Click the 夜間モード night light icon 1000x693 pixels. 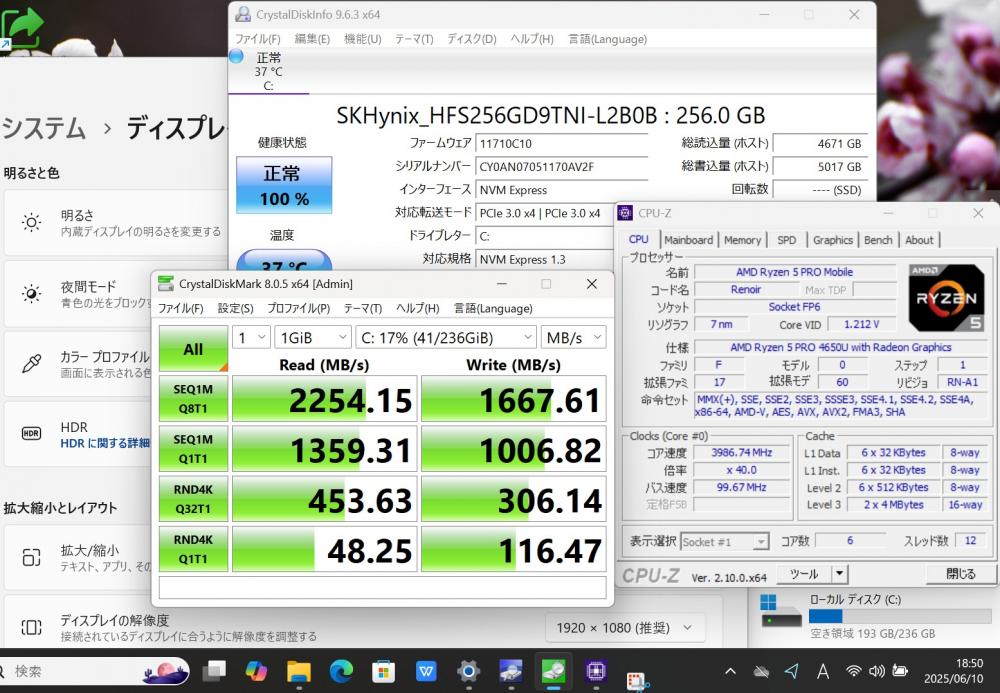pyautogui.click(x=31, y=294)
